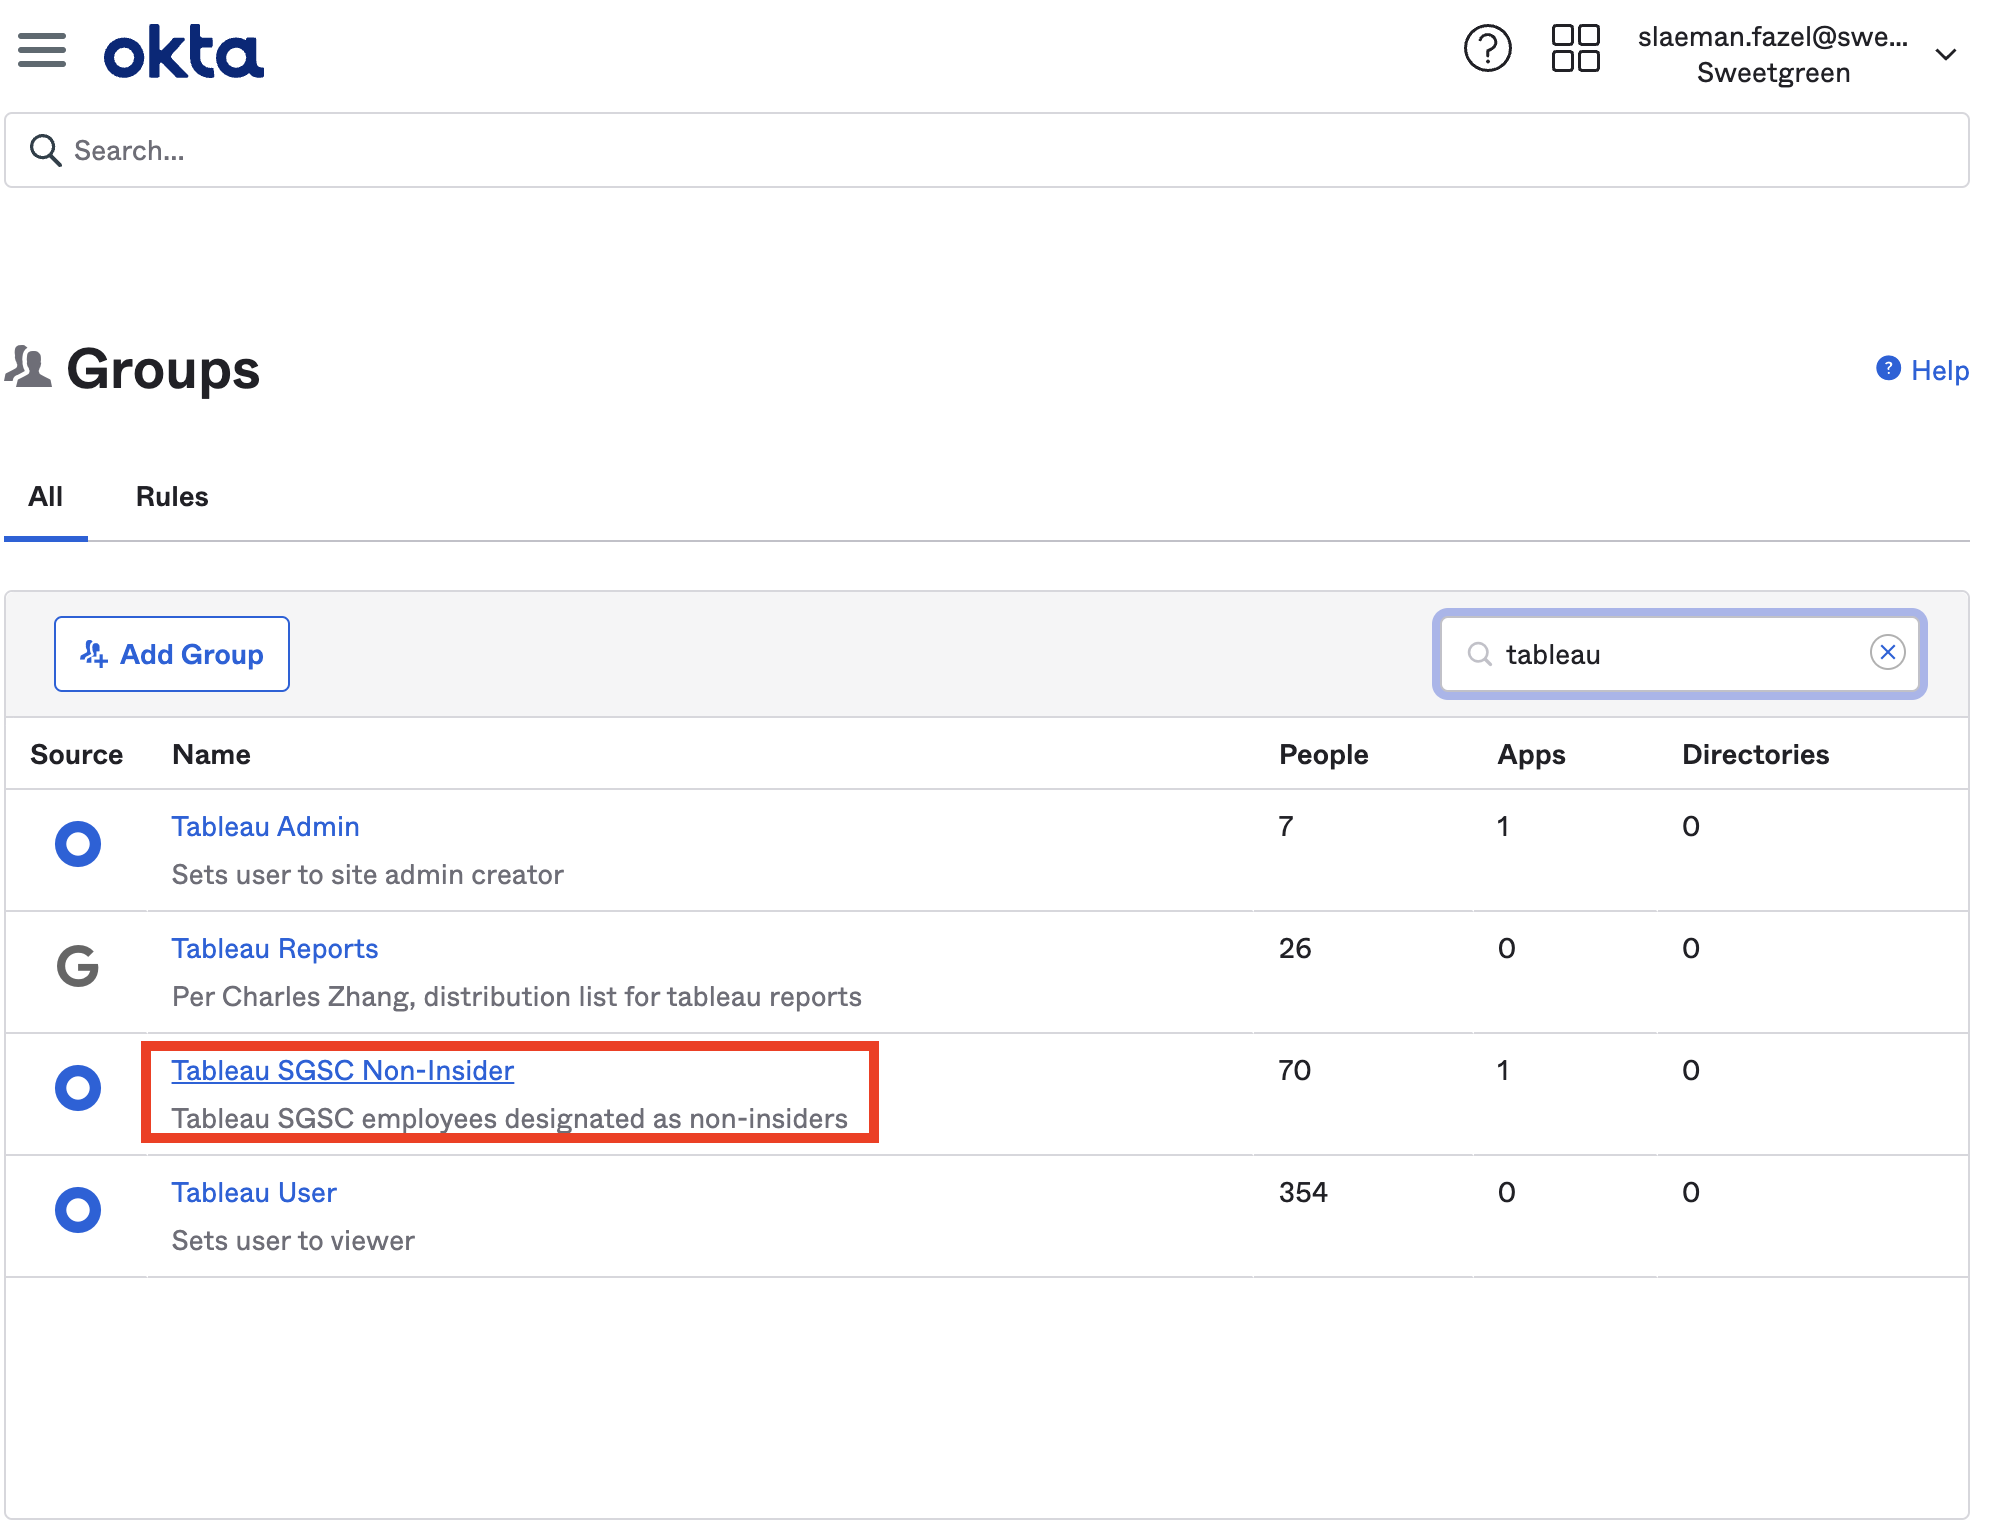
Task: Open the Tableau User group
Action: click(254, 1193)
